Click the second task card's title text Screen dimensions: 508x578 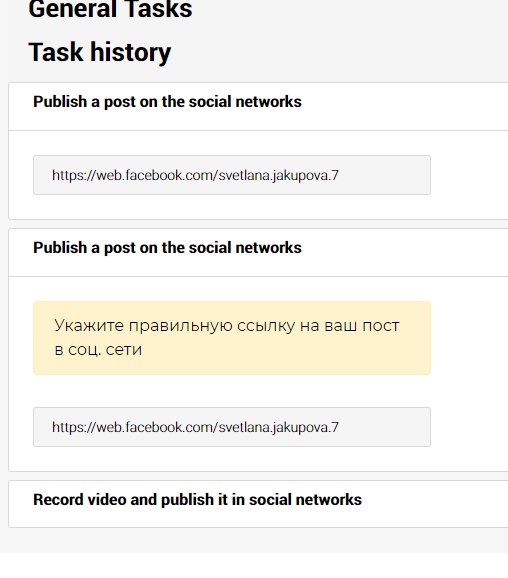point(167,248)
